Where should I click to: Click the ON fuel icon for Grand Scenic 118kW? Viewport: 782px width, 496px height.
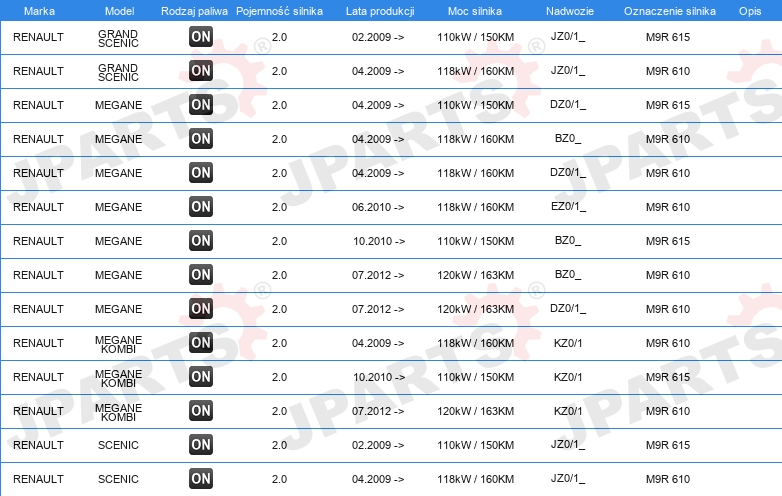coord(201,71)
